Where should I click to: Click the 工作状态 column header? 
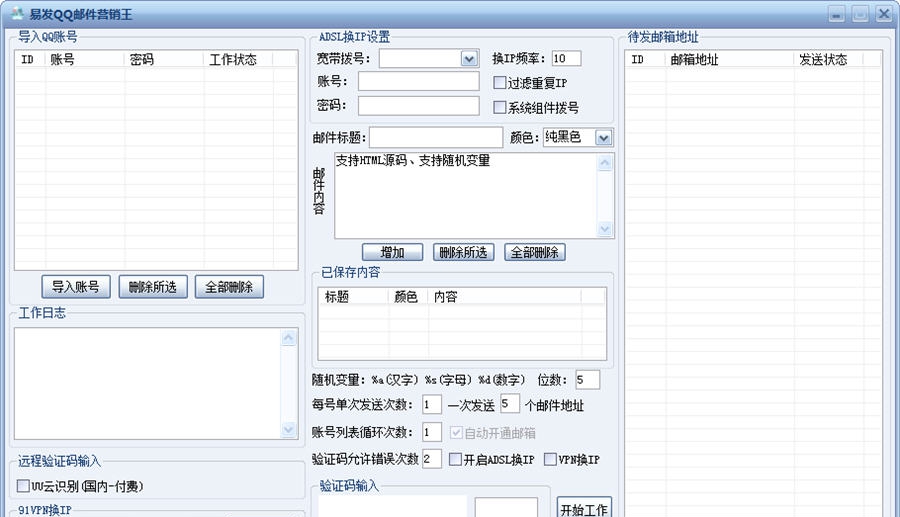tap(238, 59)
